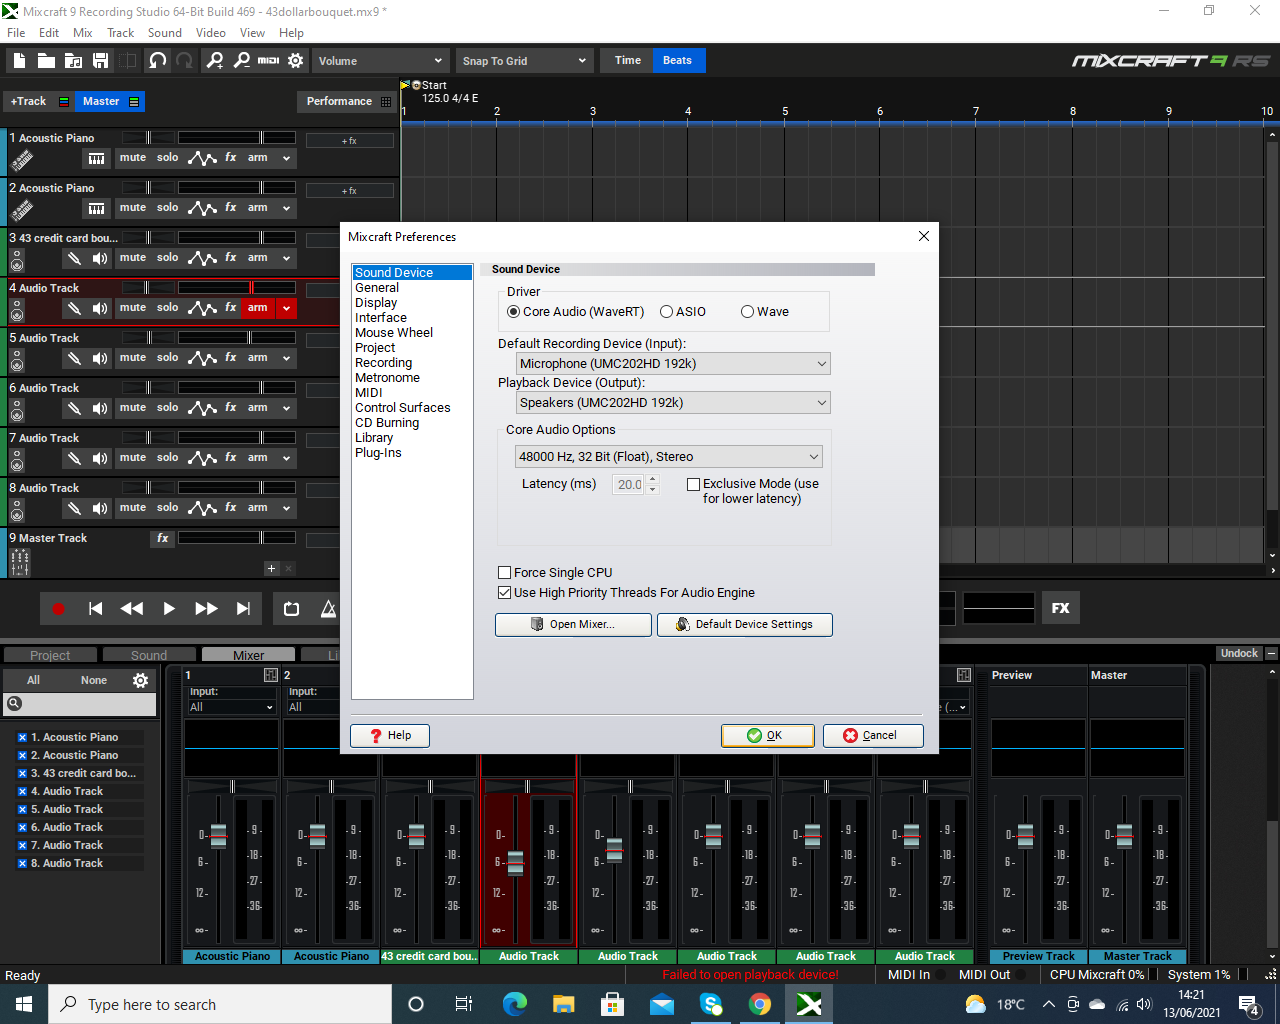Expand arm options arrow on track 4
The image size is (1280, 1024).
click(286, 308)
